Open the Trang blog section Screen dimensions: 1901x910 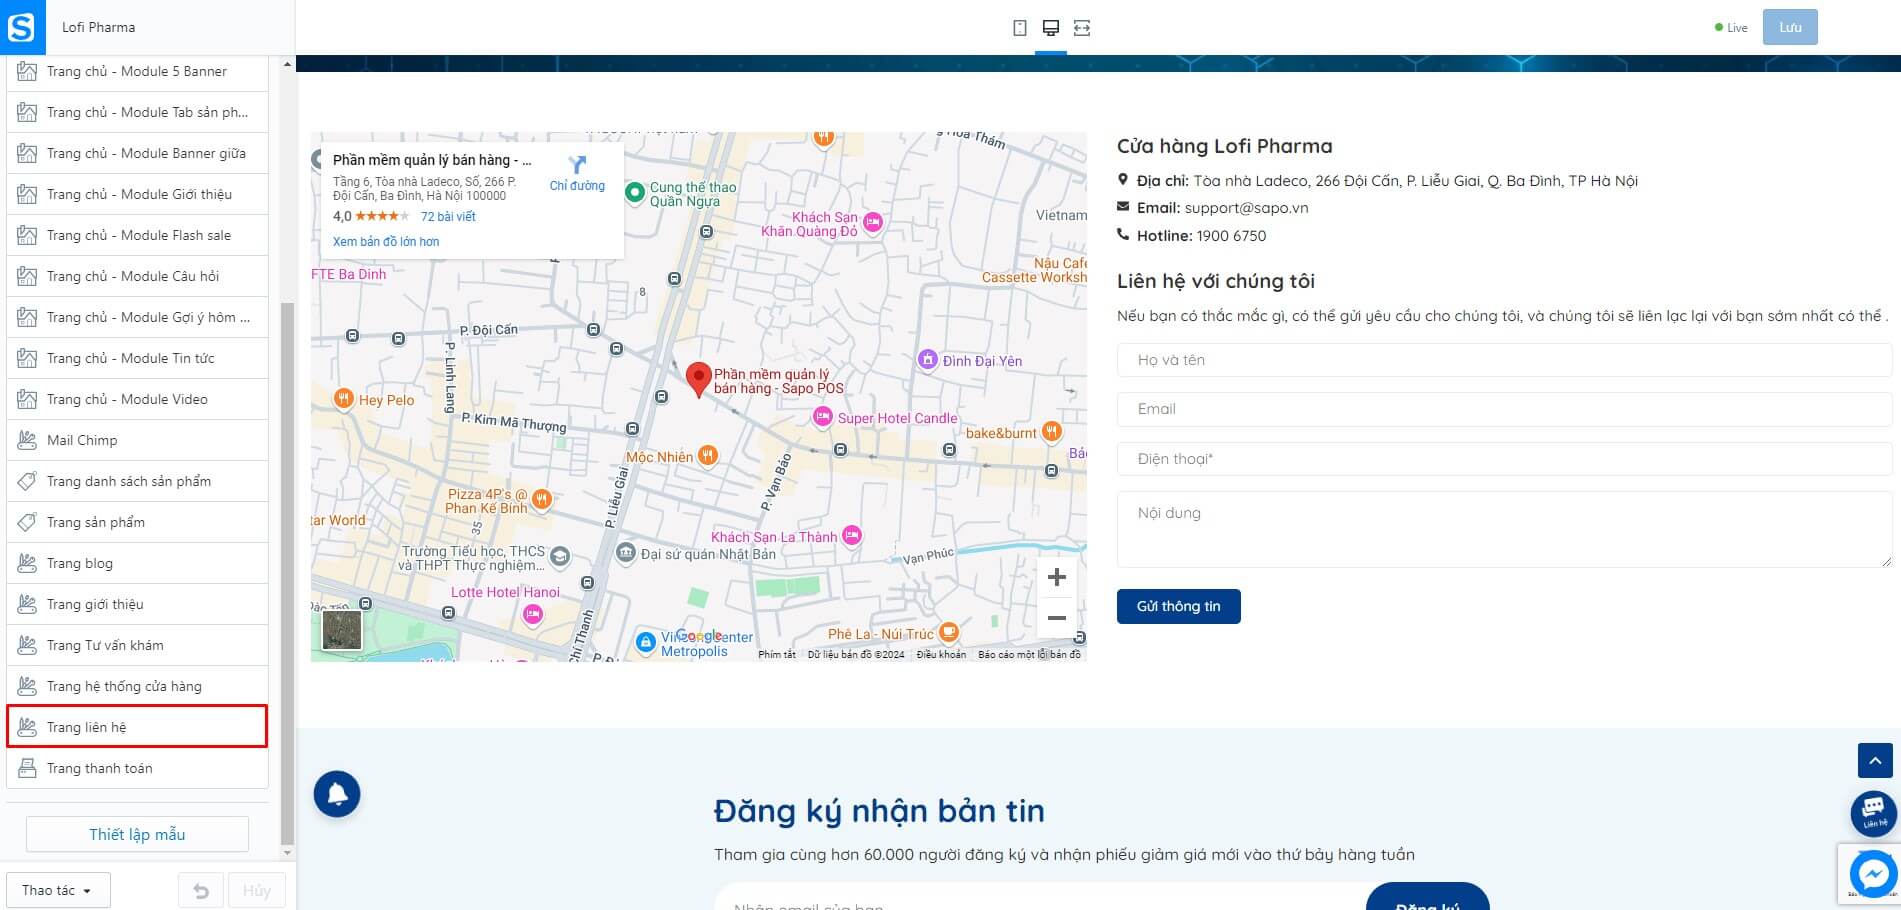pyautogui.click(x=138, y=563)
